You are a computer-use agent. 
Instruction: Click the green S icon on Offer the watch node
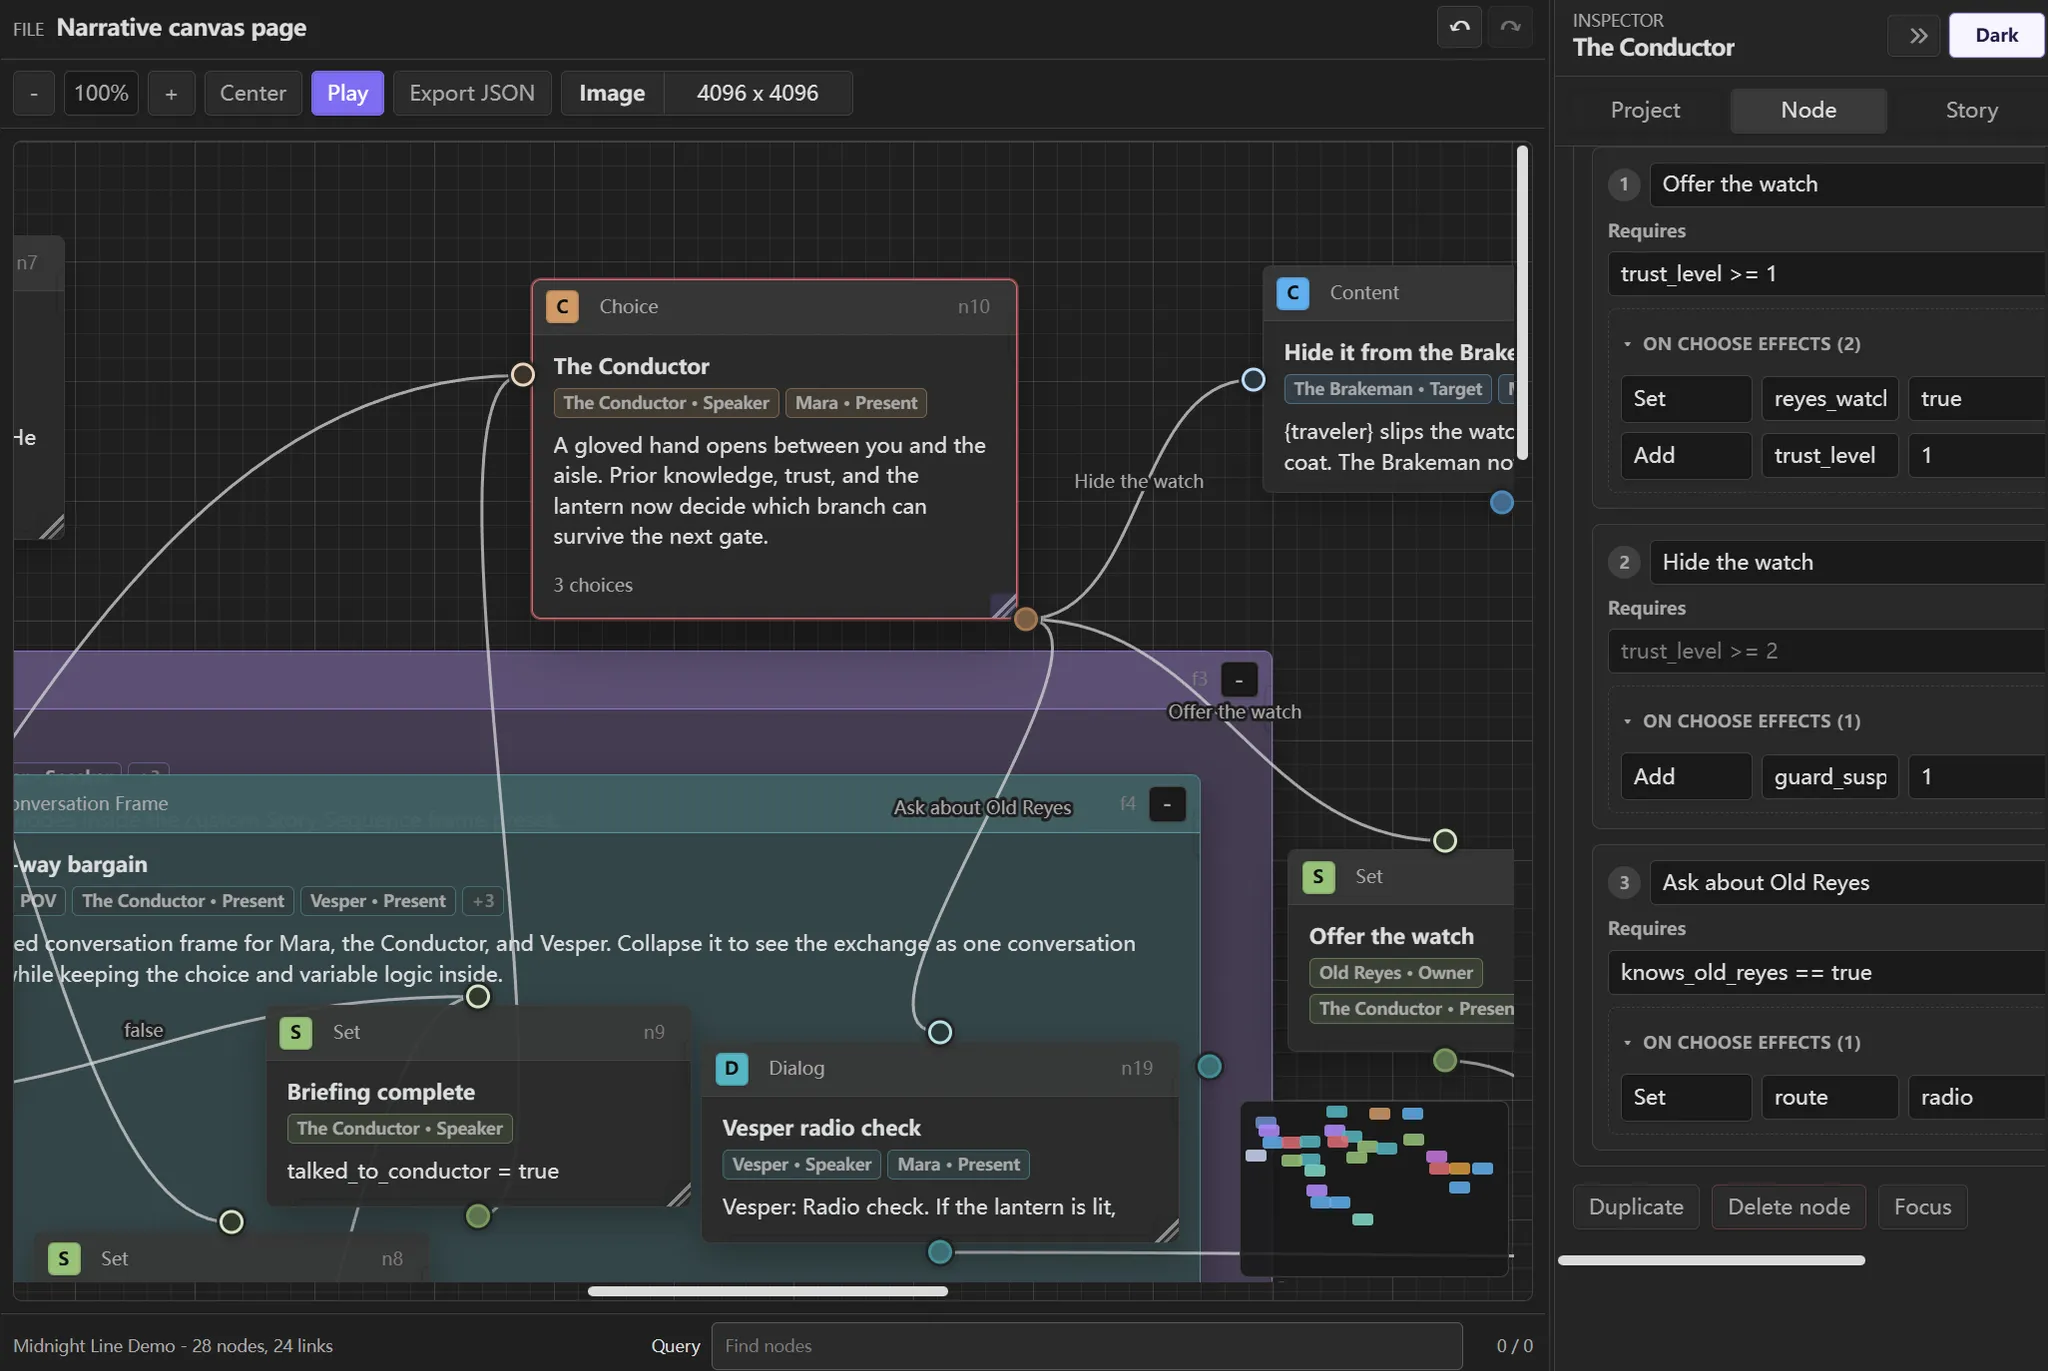pyautogui.click(x=1318, y=877)
